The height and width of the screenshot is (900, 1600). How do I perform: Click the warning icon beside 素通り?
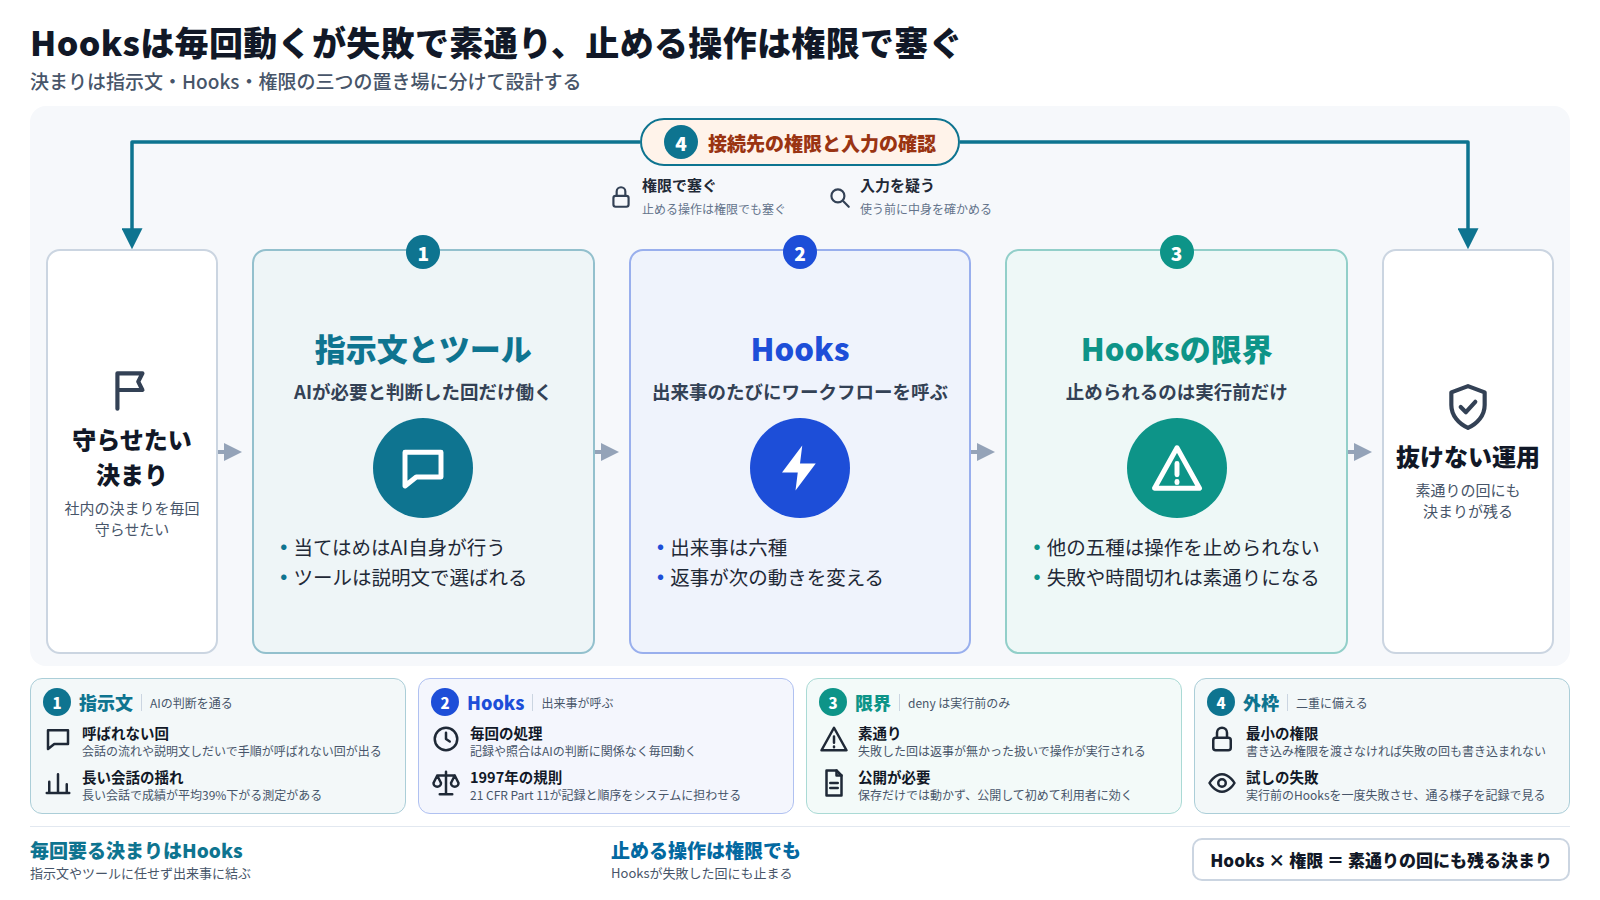click(x=834, y=740)
